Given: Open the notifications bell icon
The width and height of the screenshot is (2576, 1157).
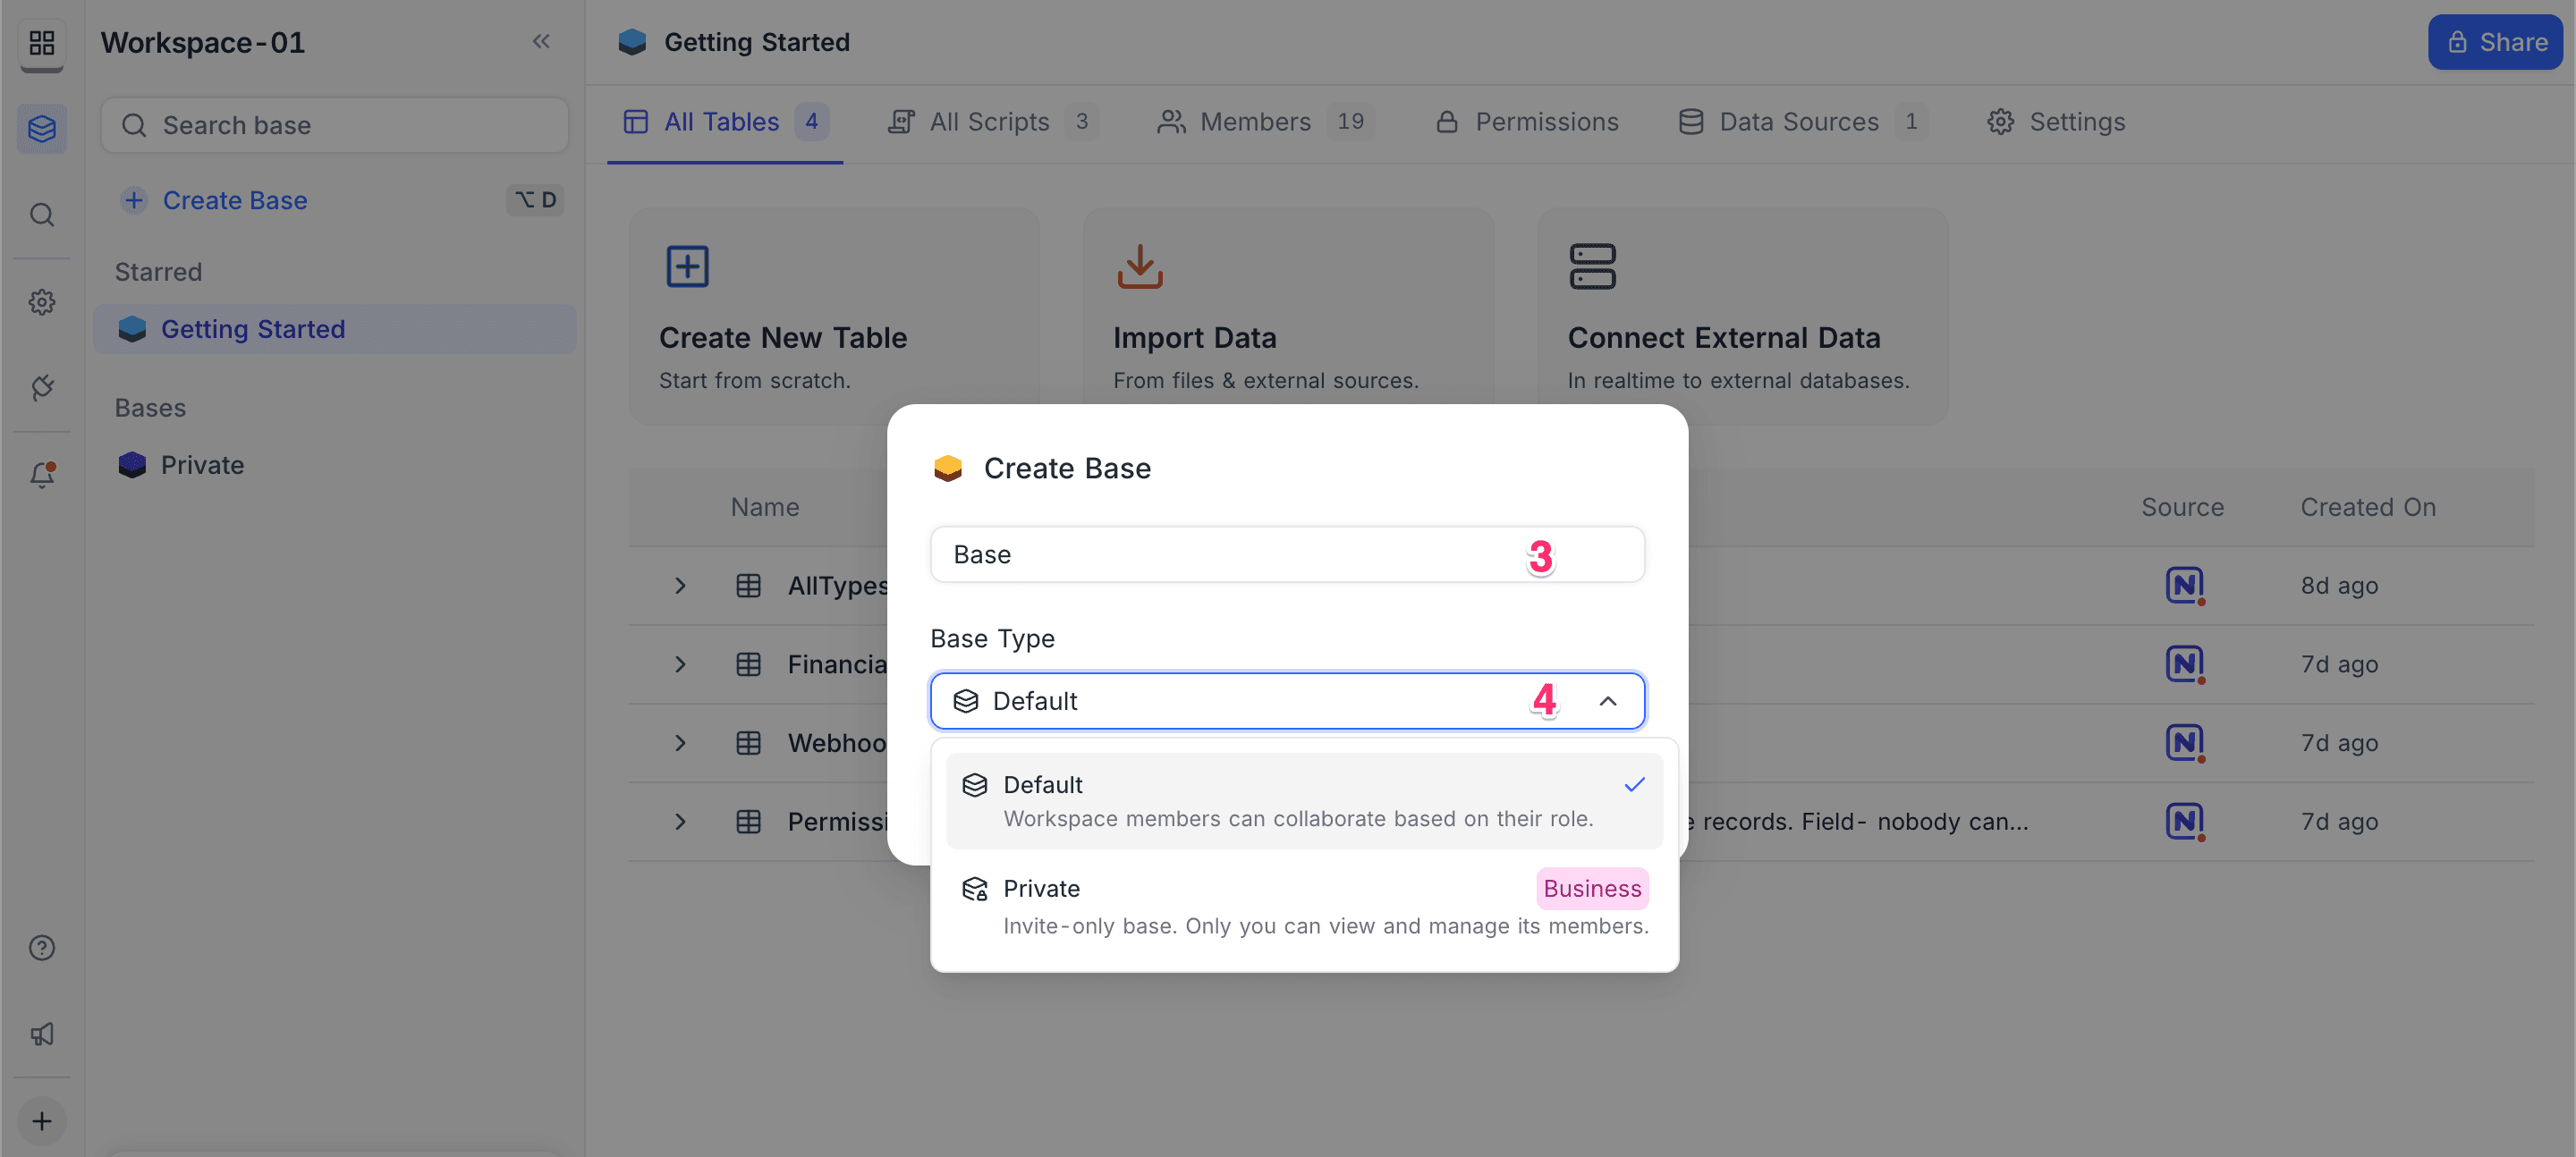Looking at the screenshot, I should (42, 474).
